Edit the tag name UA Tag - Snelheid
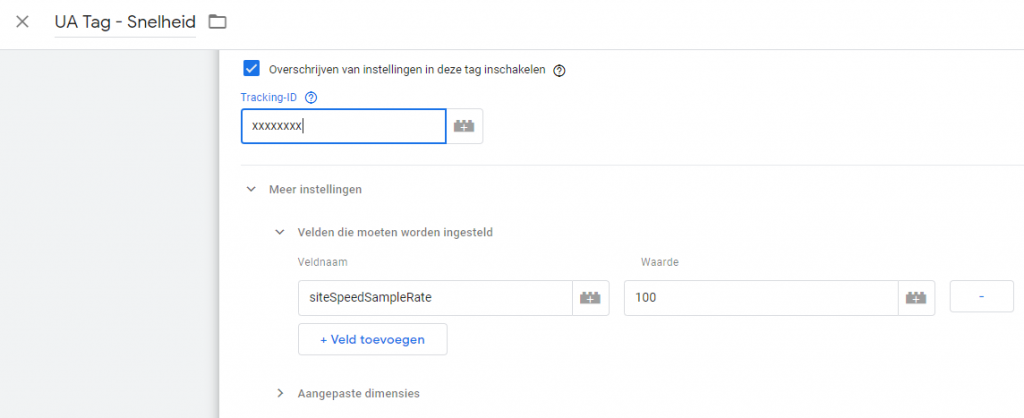The height and width of the screenshot is (418, 1024). pyautogui.click(x=125, y=22)
